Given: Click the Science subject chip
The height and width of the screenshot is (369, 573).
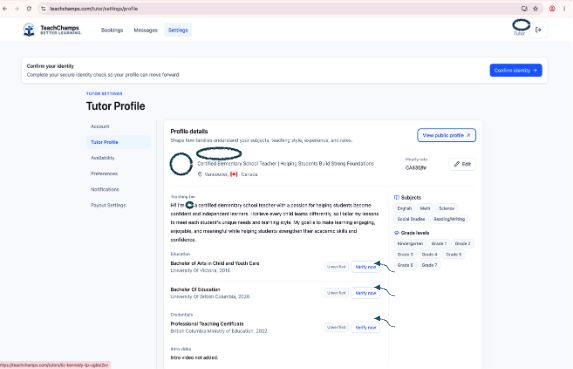Looking at the screenshot, I should click(x=446, y=208).
